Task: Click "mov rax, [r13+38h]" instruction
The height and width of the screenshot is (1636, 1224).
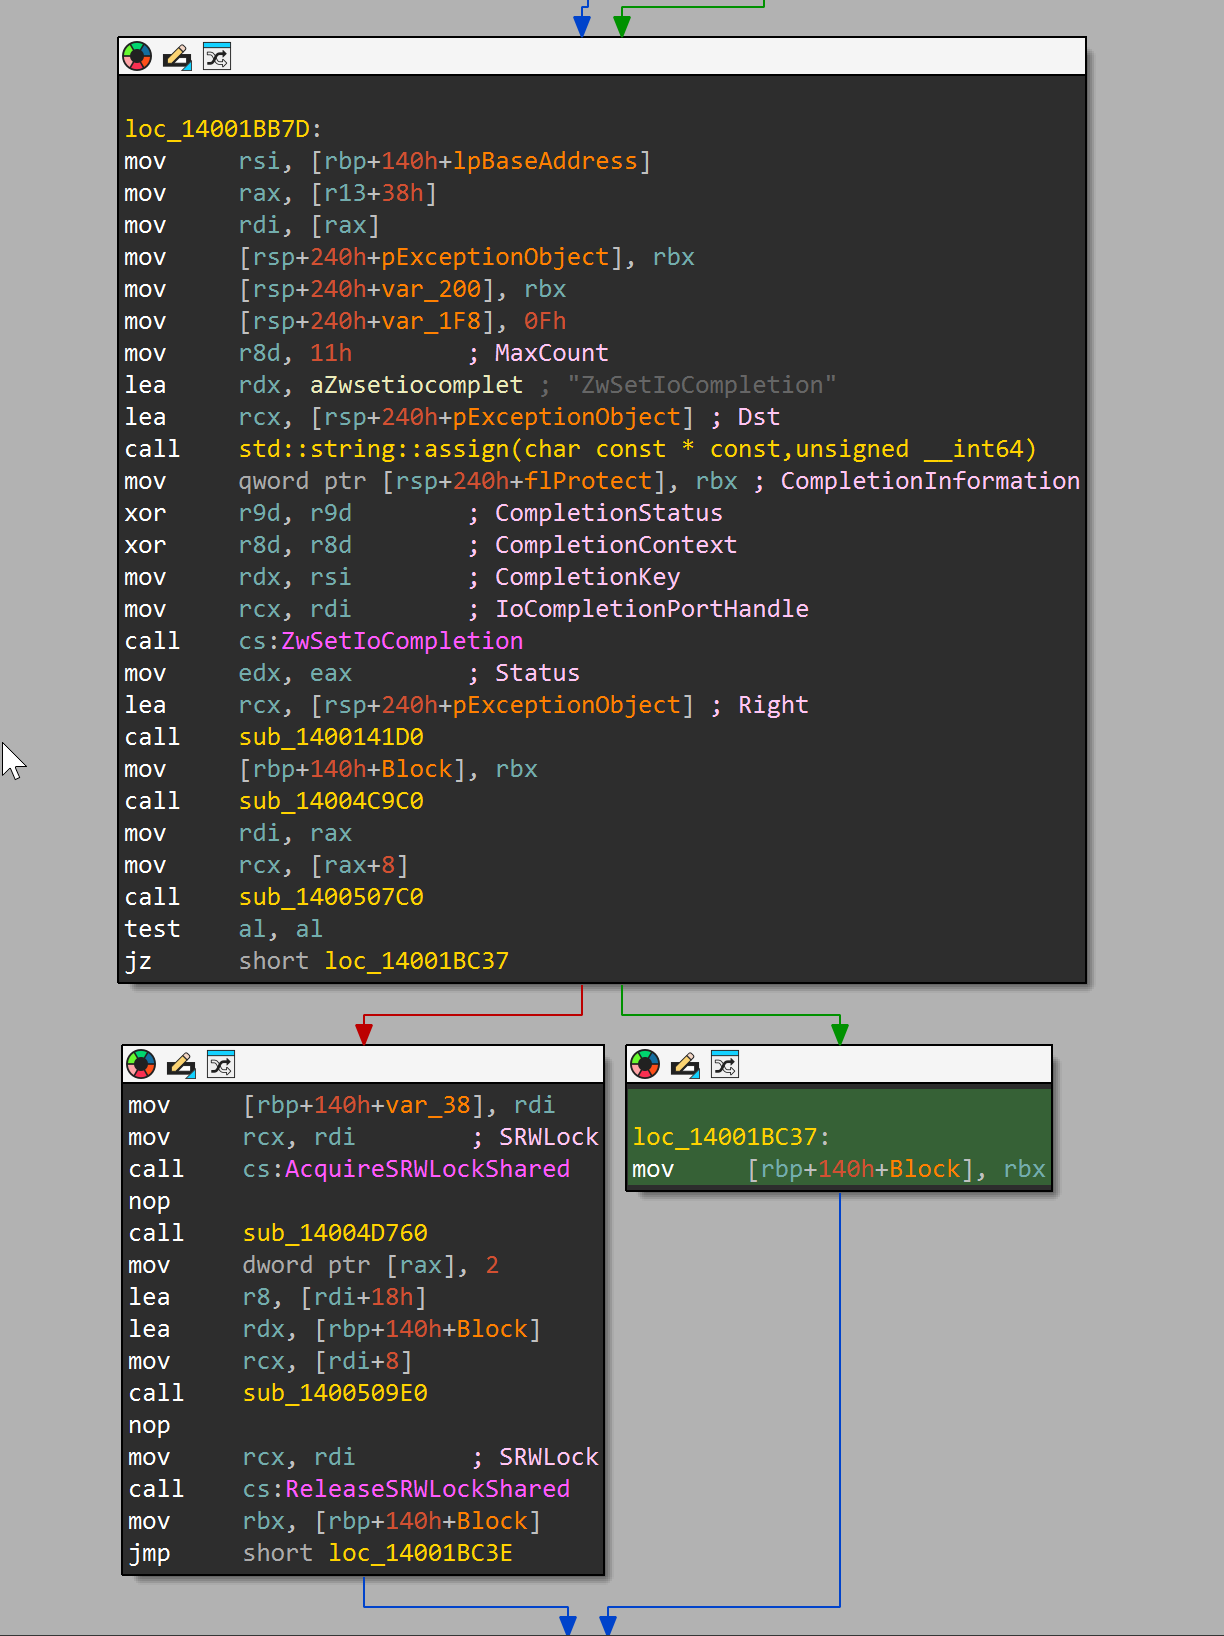Action: click(x=281, y=193)
